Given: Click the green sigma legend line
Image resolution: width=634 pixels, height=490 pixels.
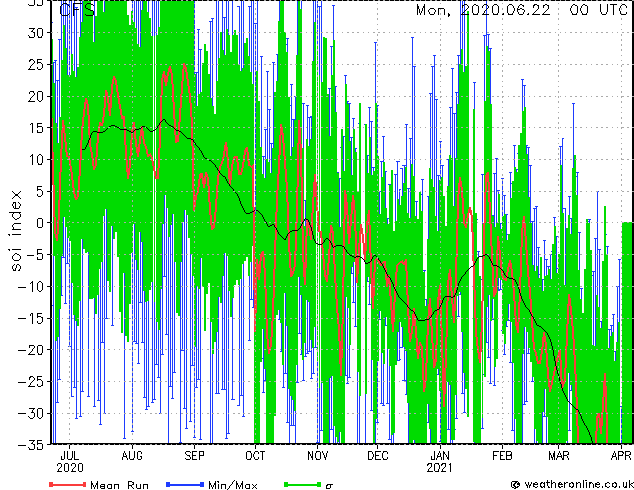Looking at the screenshot, I should 303,484.
